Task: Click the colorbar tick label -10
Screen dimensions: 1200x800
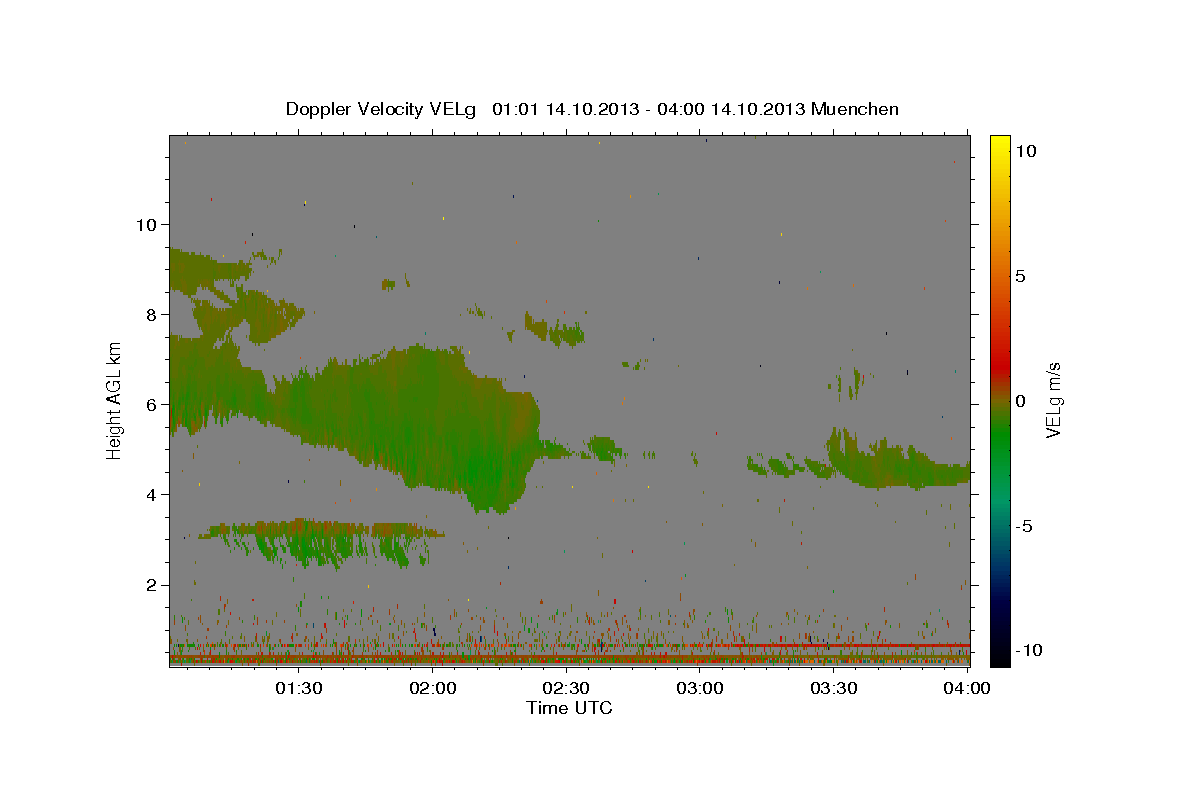Action: (1030, 650)
